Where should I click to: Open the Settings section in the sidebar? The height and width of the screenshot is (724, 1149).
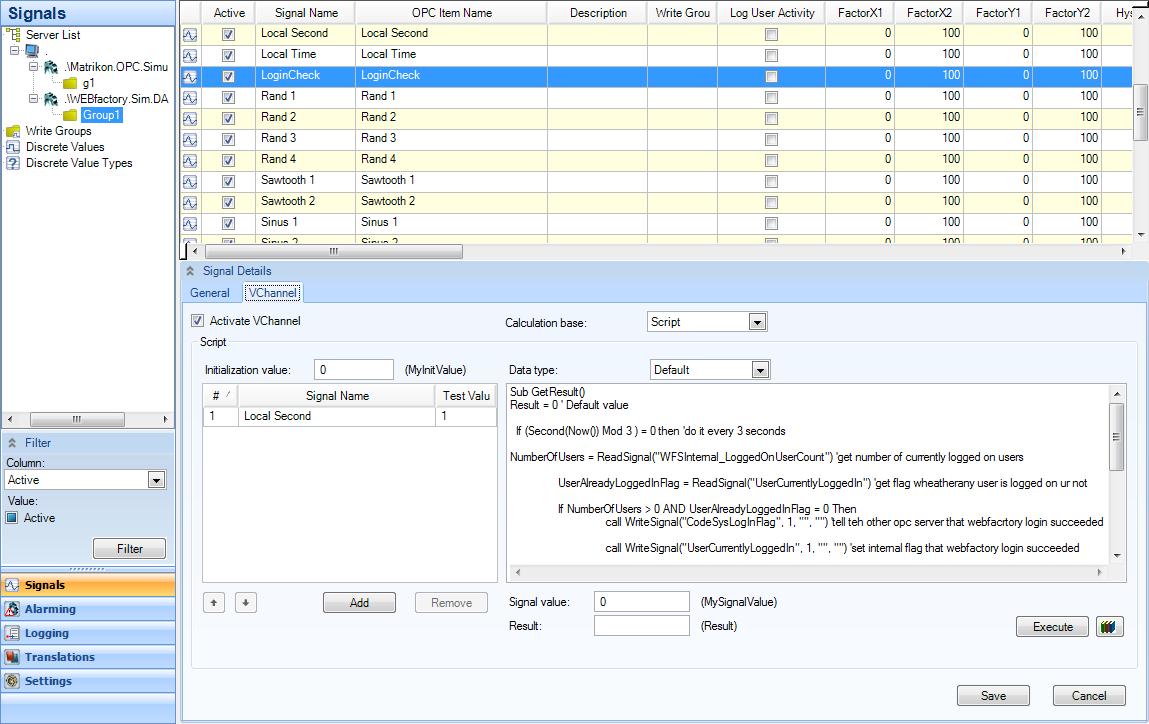click(x=48, y=681)
